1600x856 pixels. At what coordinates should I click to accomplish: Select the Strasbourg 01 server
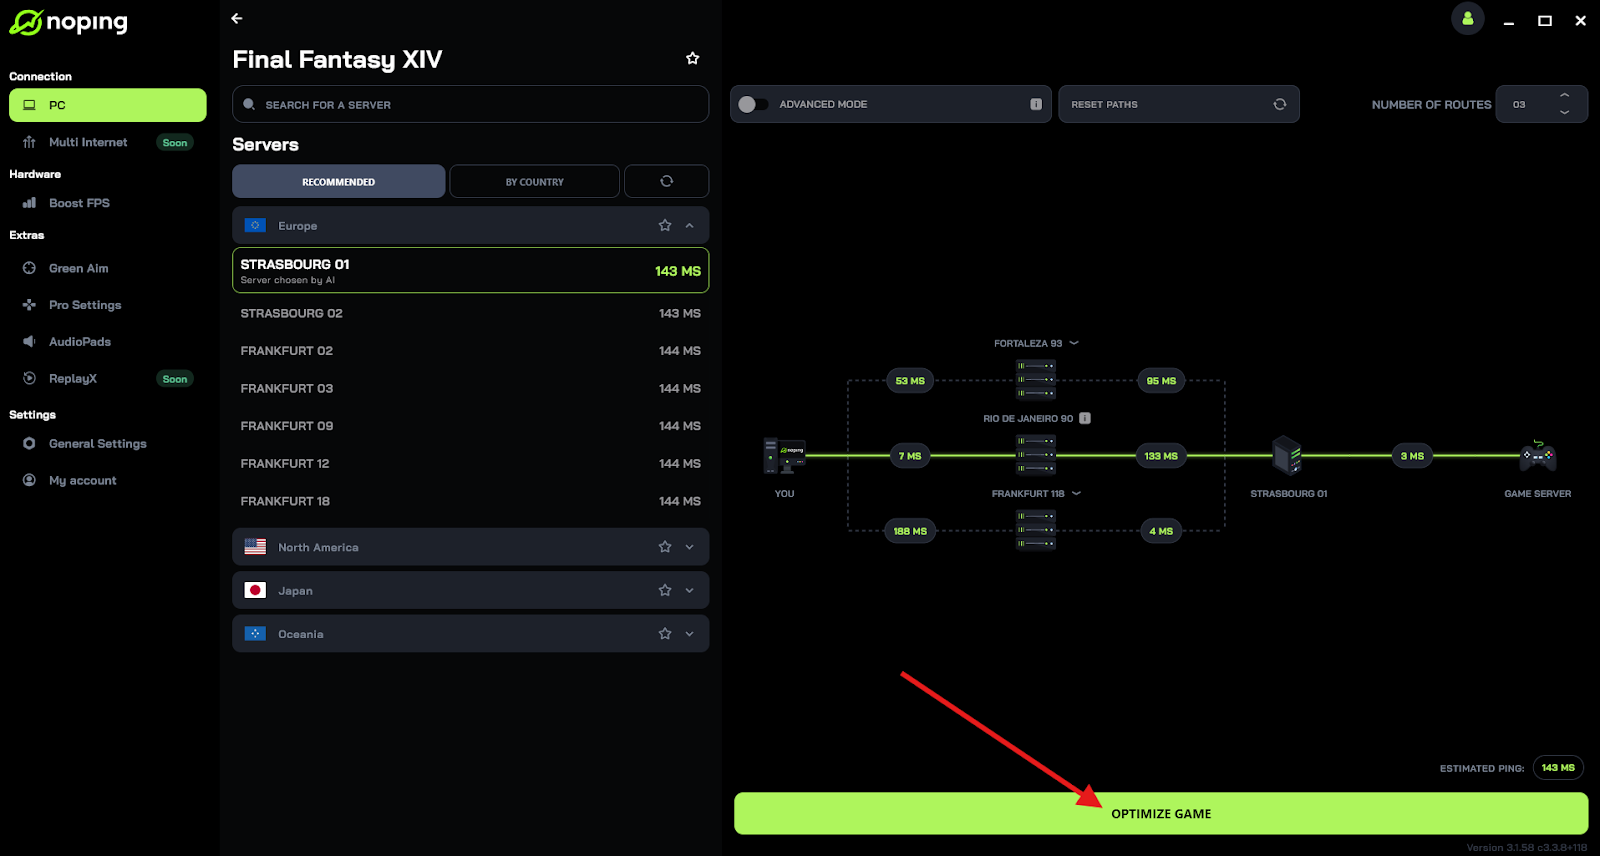[471, 270]
